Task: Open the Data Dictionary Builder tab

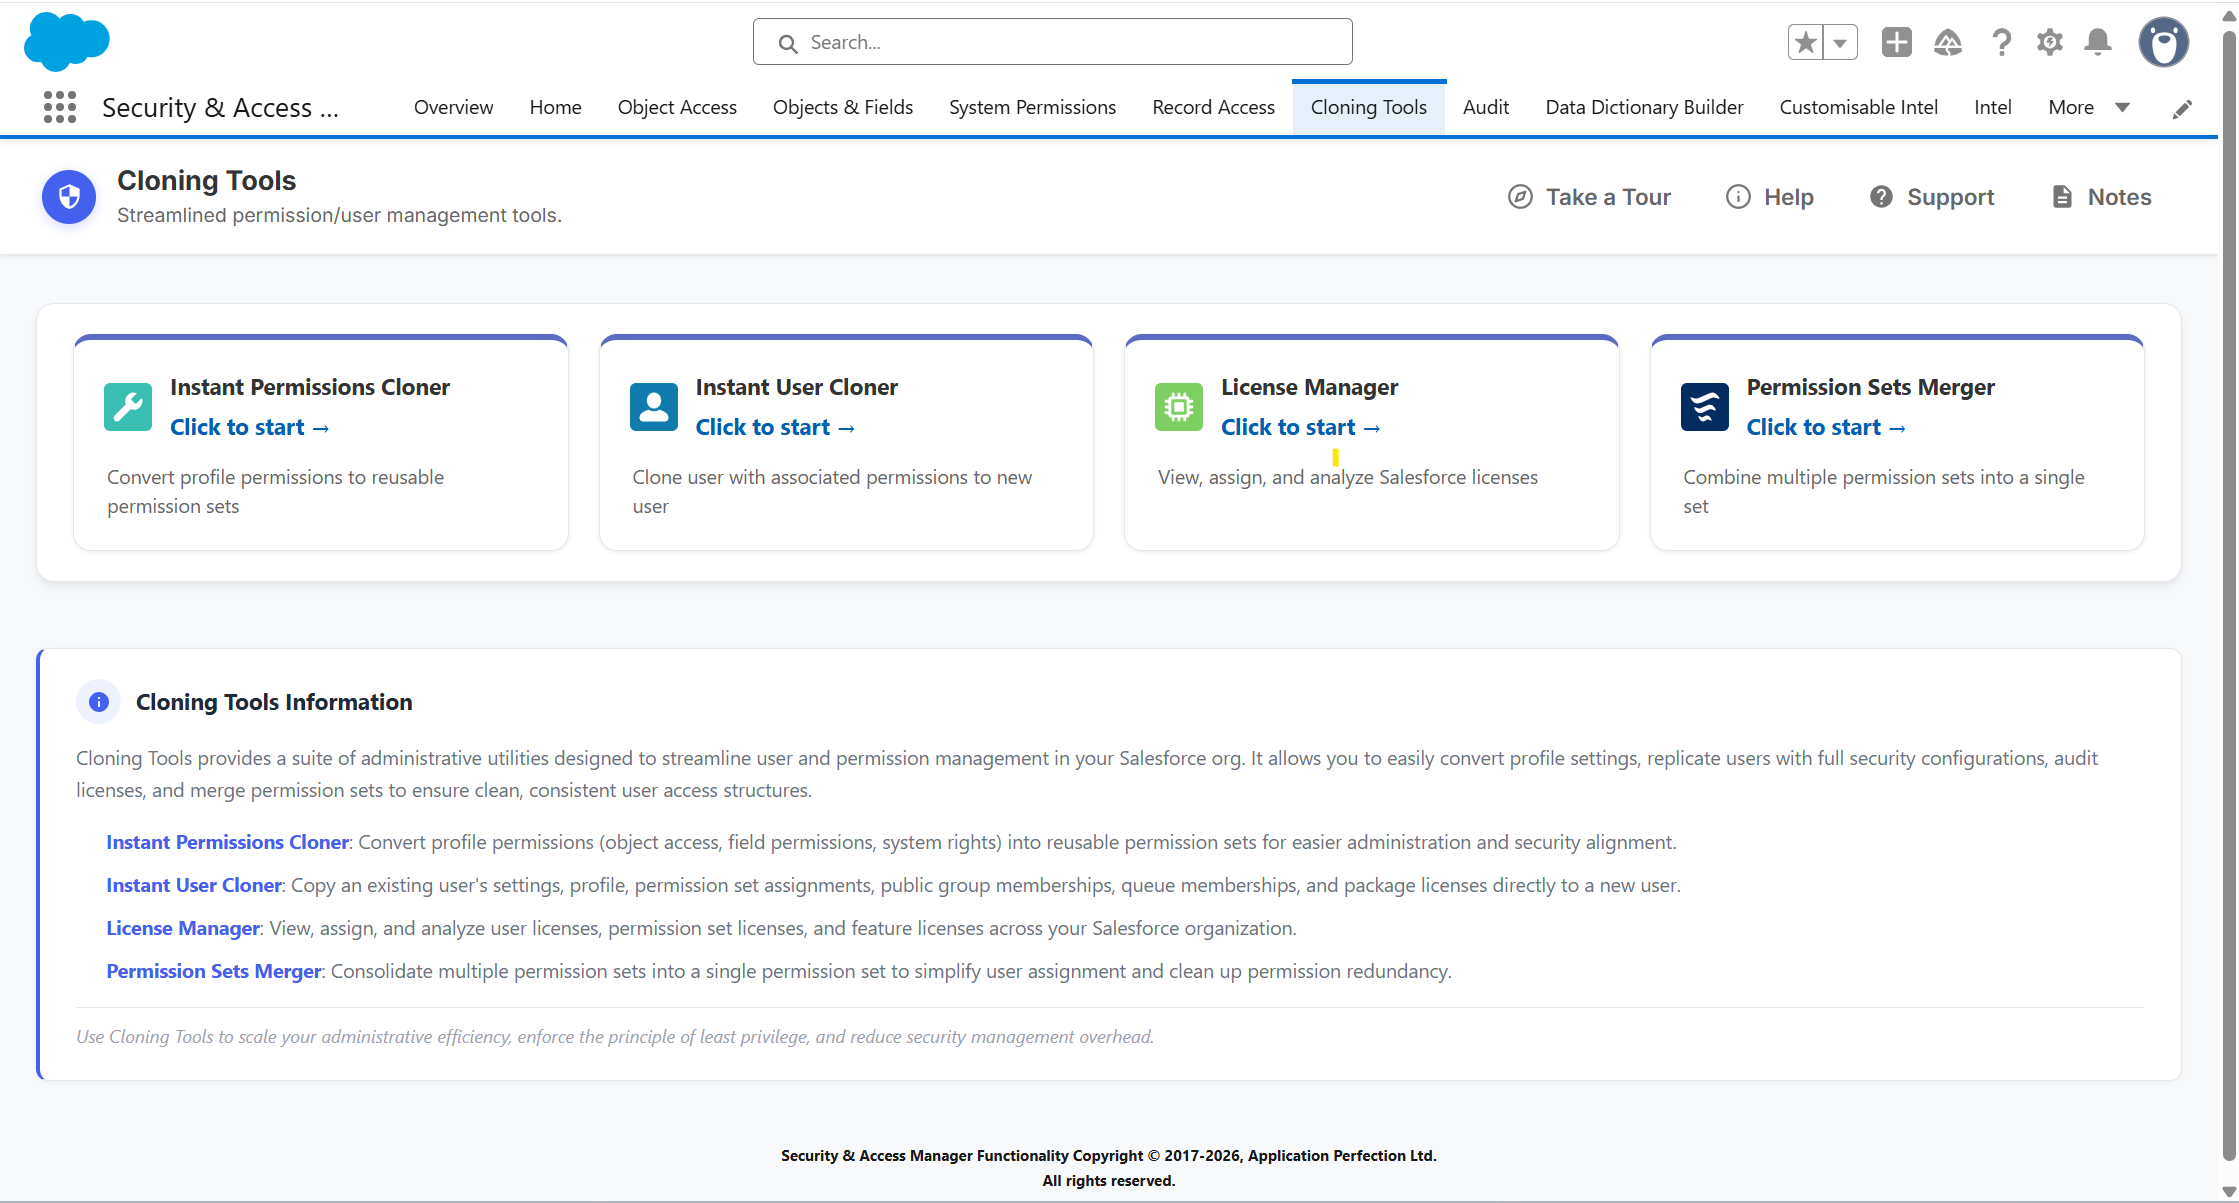Action: 1644,107
